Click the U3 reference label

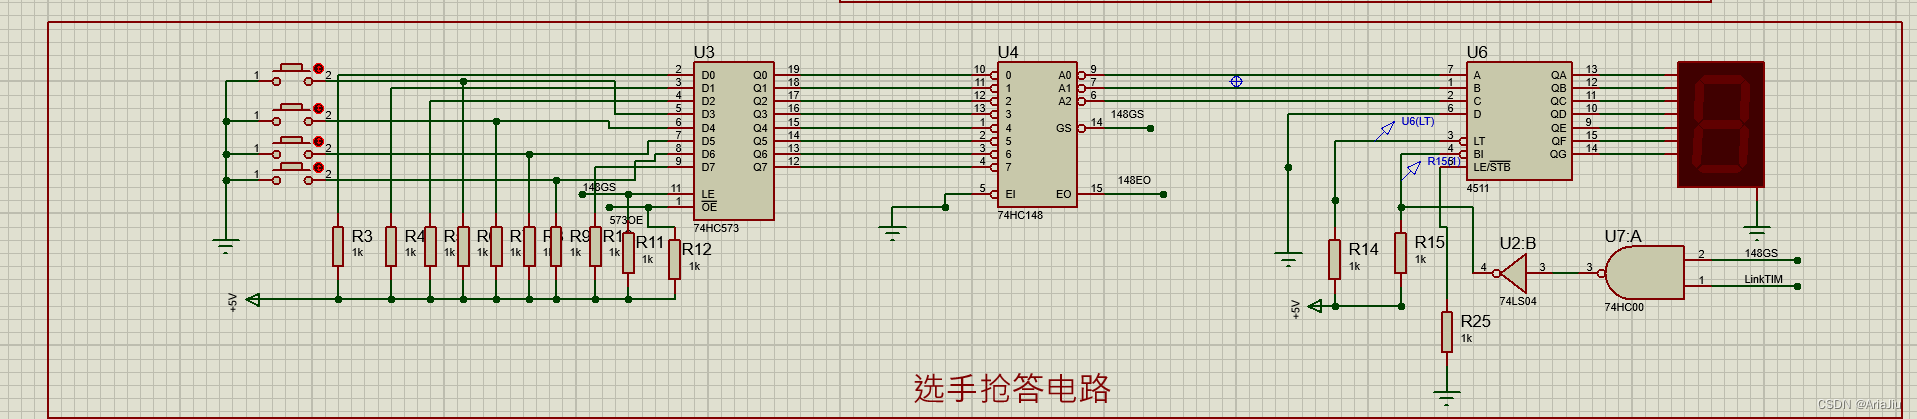pos(704,52)
